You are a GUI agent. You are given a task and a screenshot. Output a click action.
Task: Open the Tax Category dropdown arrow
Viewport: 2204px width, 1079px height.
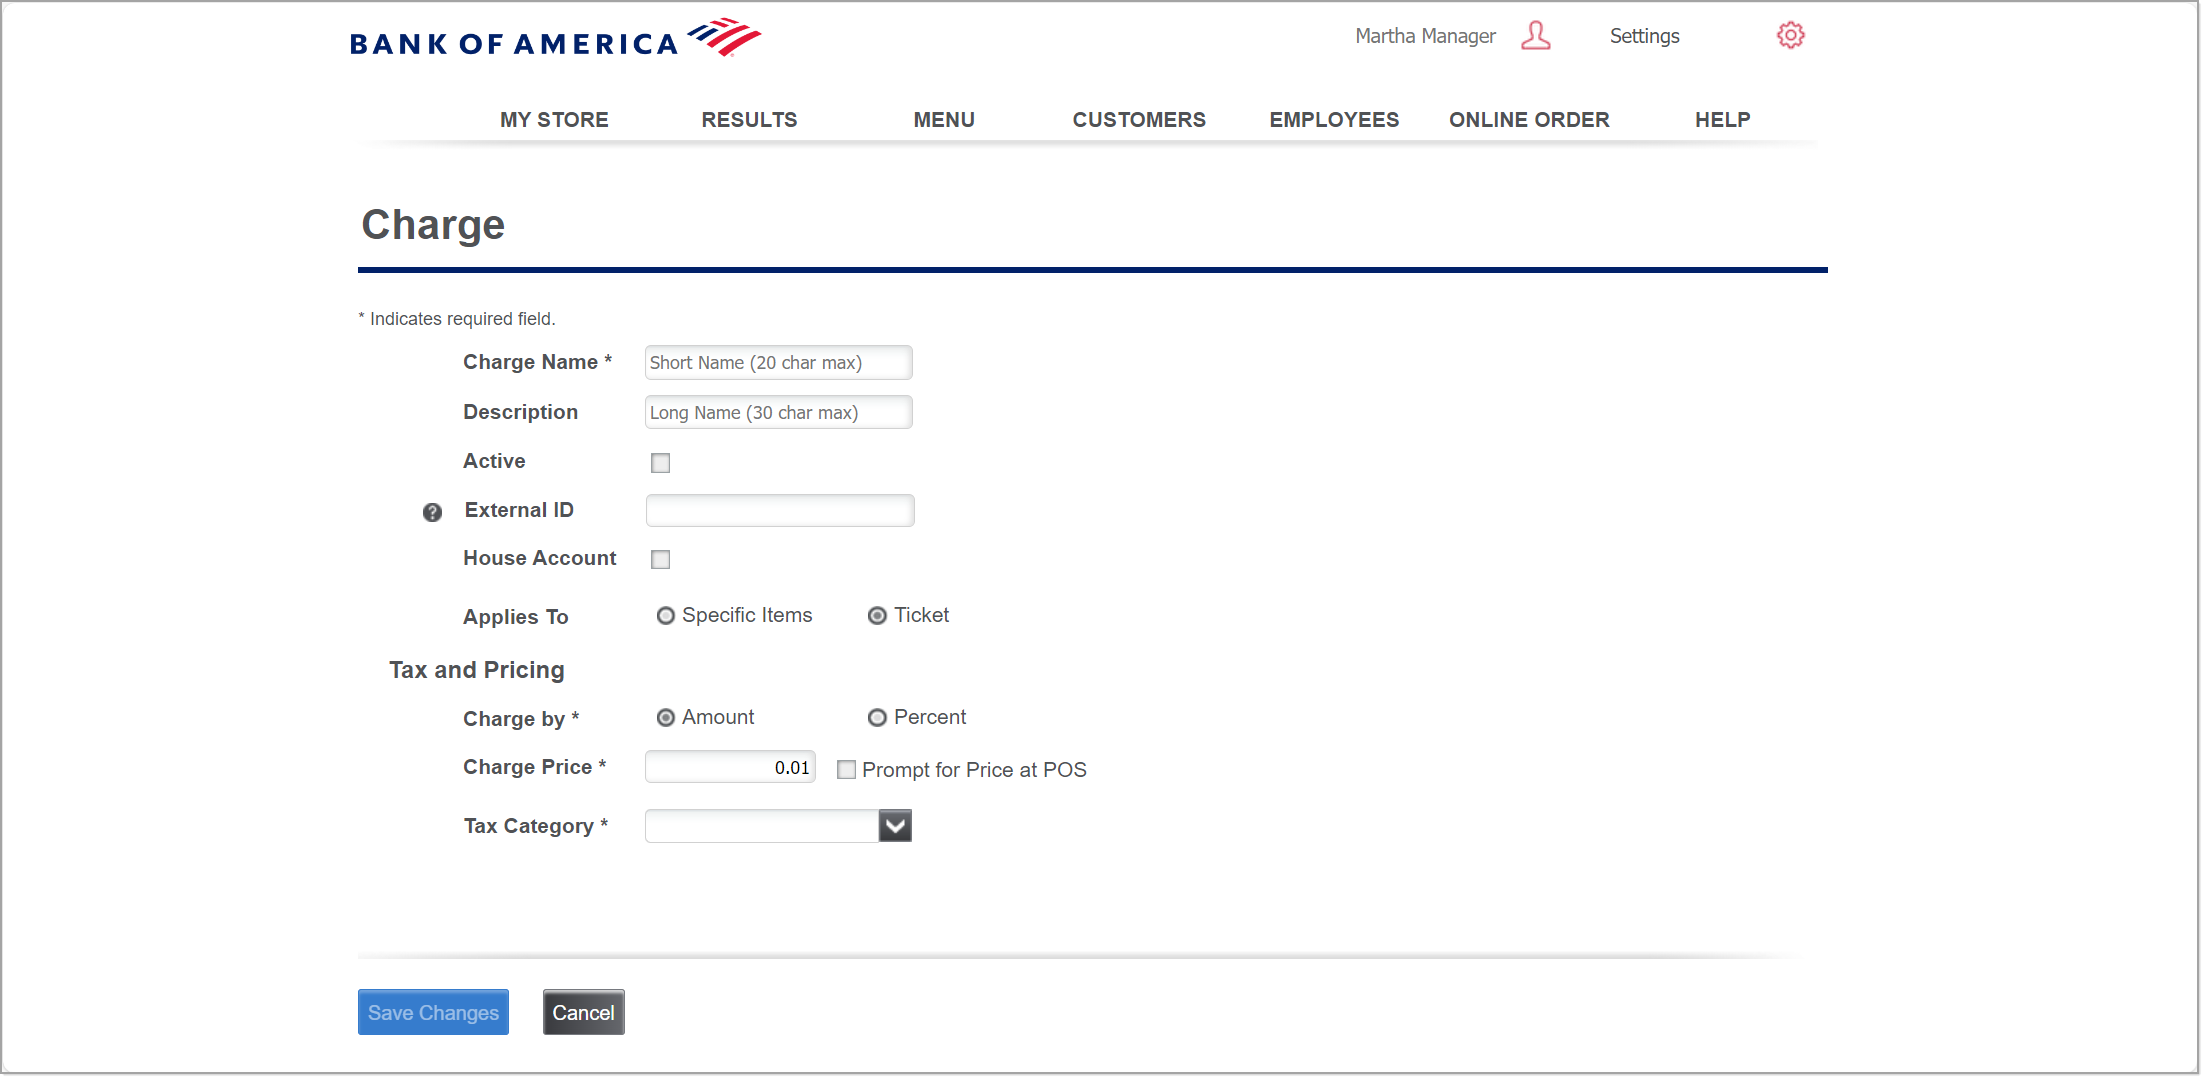coord(895,826)
